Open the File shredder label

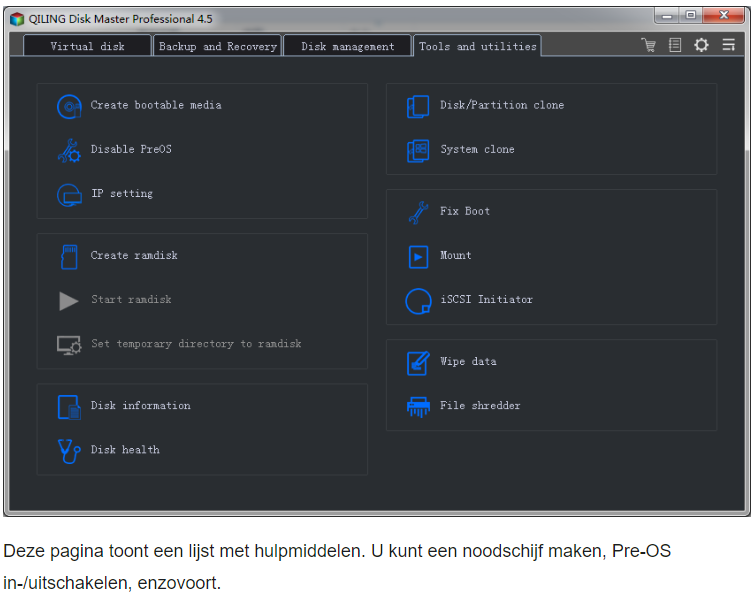point(480,405)
